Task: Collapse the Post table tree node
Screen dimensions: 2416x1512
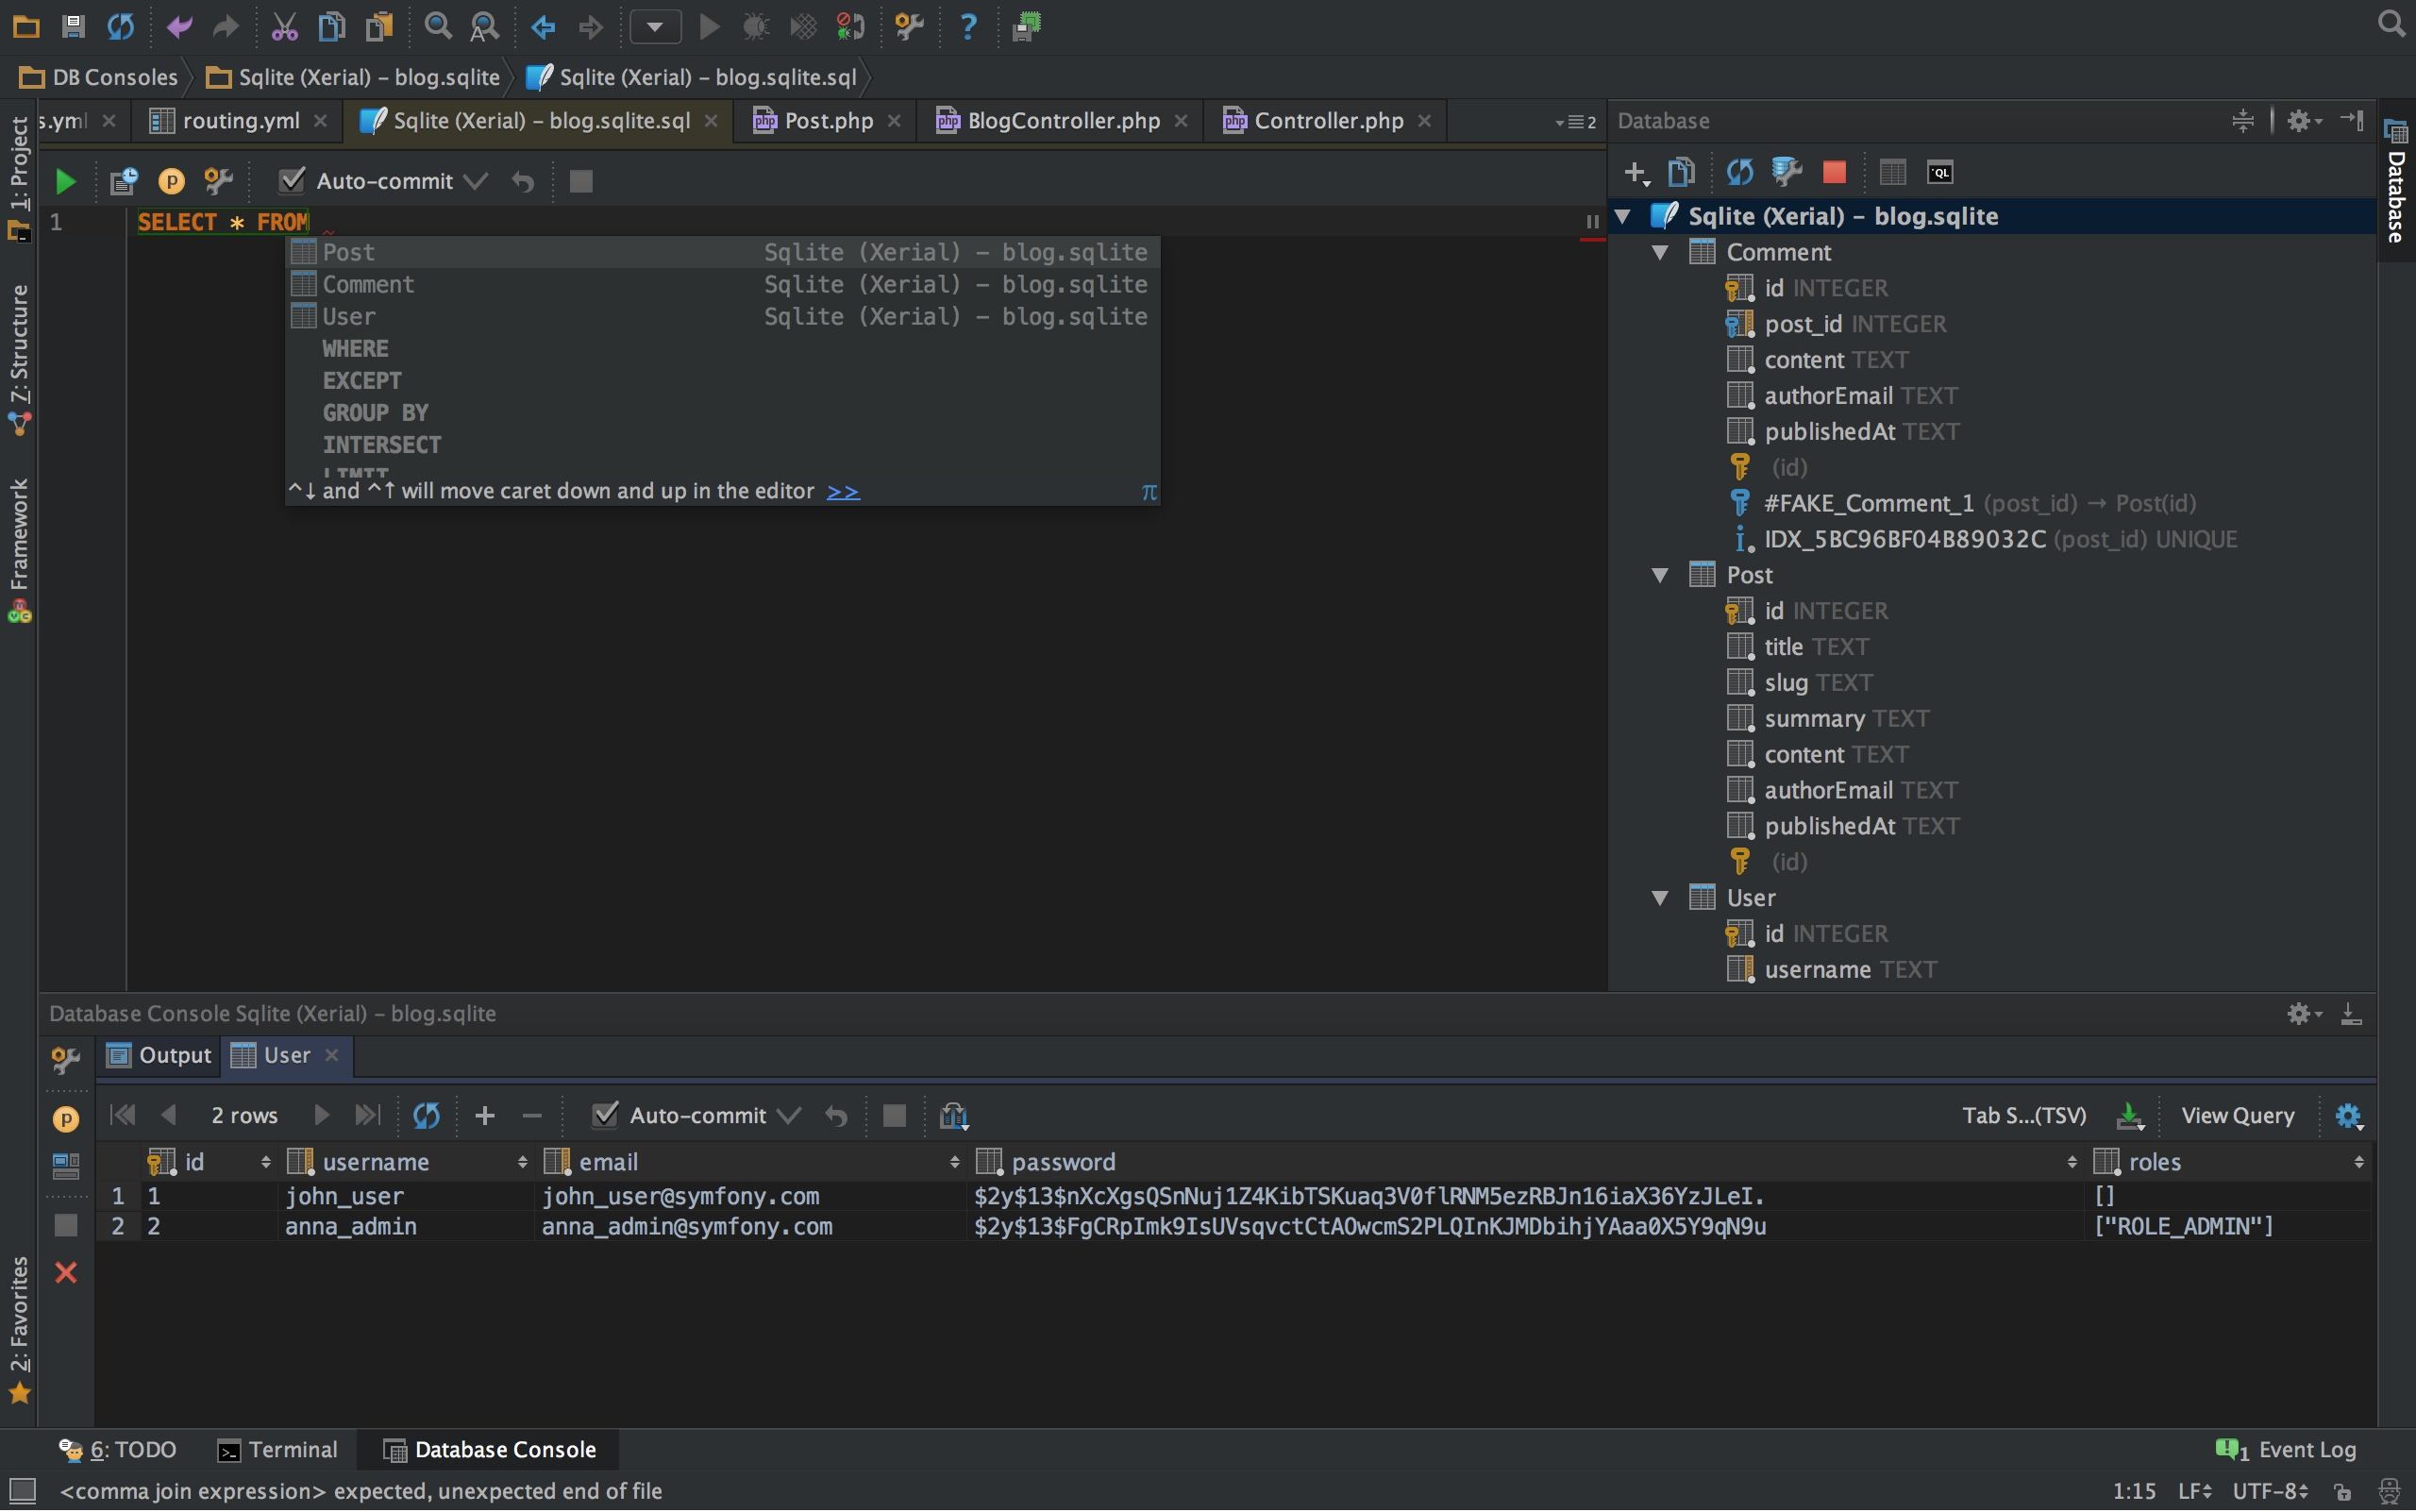Action: click(1660, 575)
